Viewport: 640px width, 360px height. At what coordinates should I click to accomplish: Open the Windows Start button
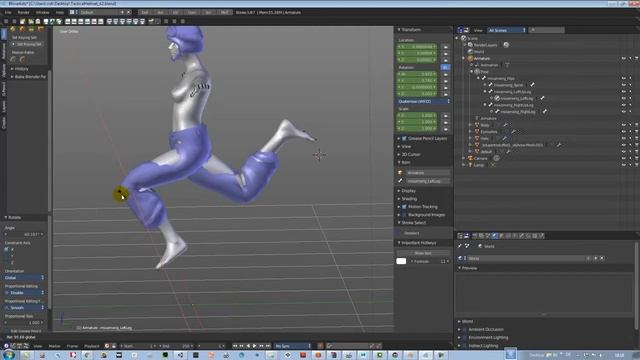(9, 355)
